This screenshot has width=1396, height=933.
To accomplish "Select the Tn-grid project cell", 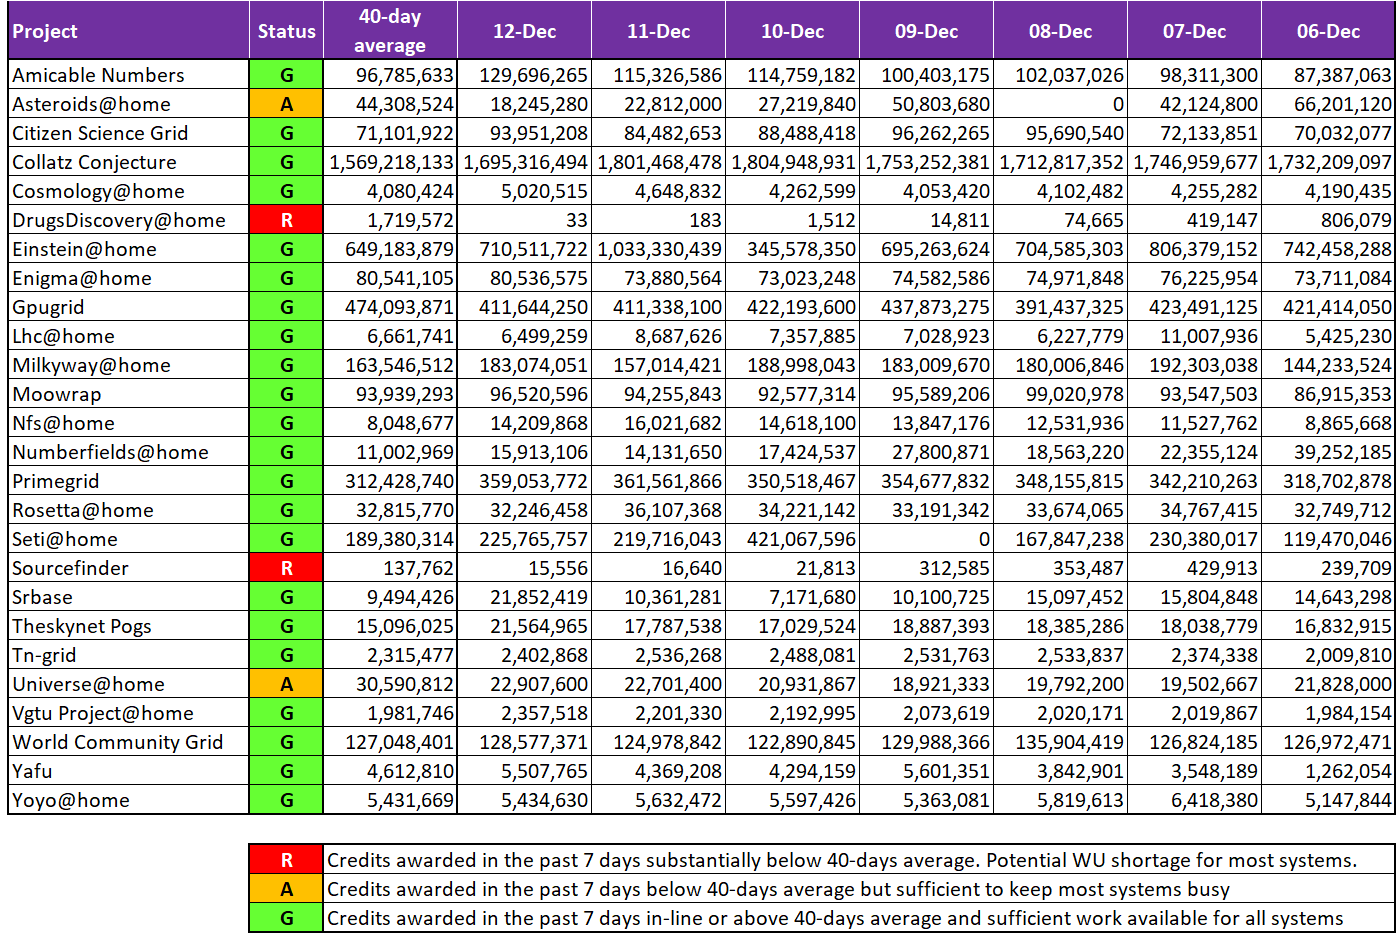I will point(129,655).
